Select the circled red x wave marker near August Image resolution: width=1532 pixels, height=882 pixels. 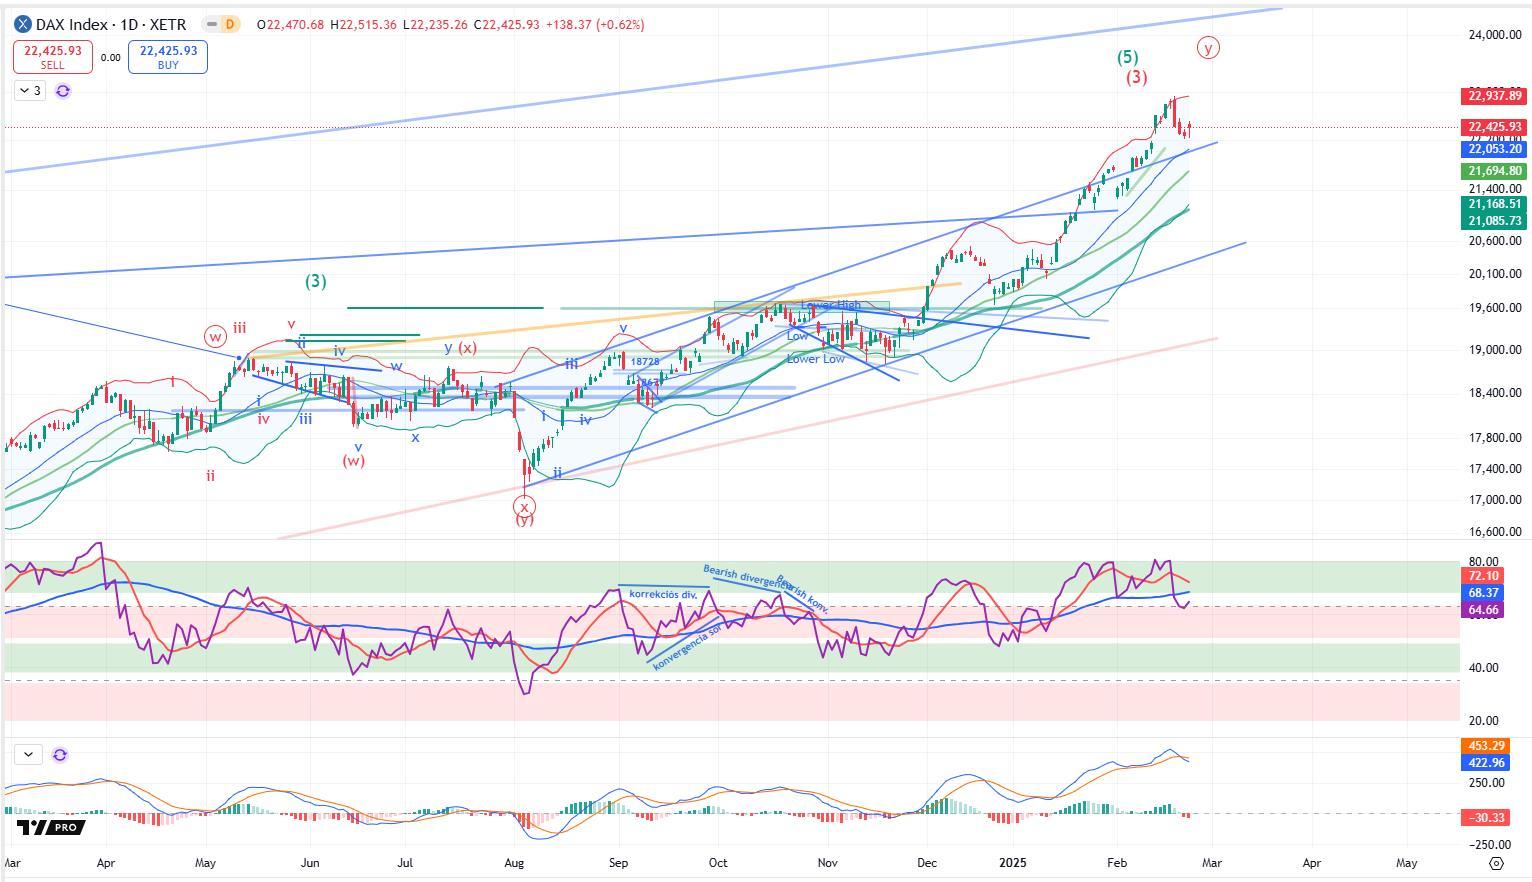[524, 506]
